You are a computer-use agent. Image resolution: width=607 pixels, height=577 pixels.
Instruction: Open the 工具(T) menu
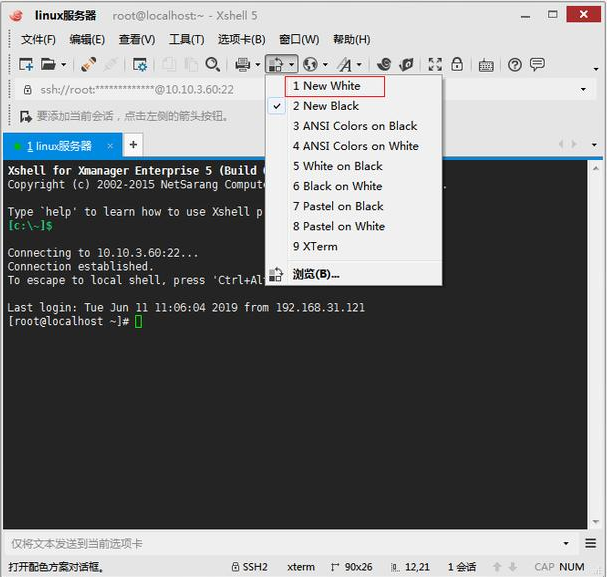[x=186, y=39]
